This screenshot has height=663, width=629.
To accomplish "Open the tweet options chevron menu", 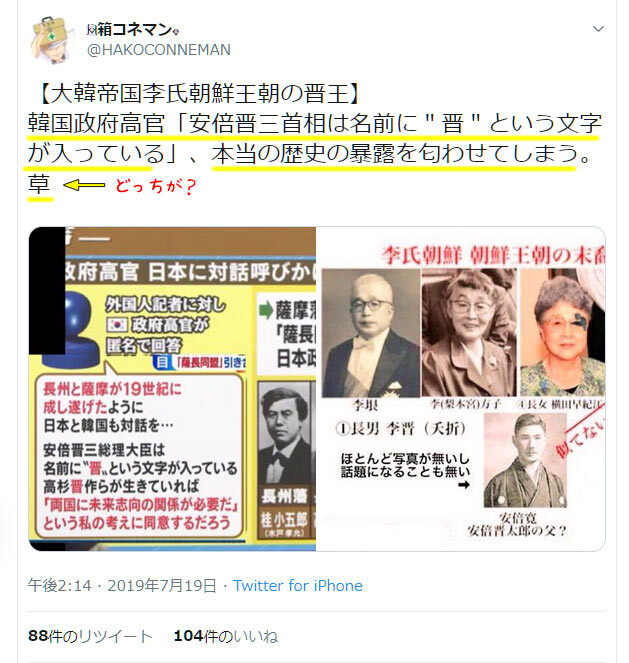I will (x=598, y=29).
